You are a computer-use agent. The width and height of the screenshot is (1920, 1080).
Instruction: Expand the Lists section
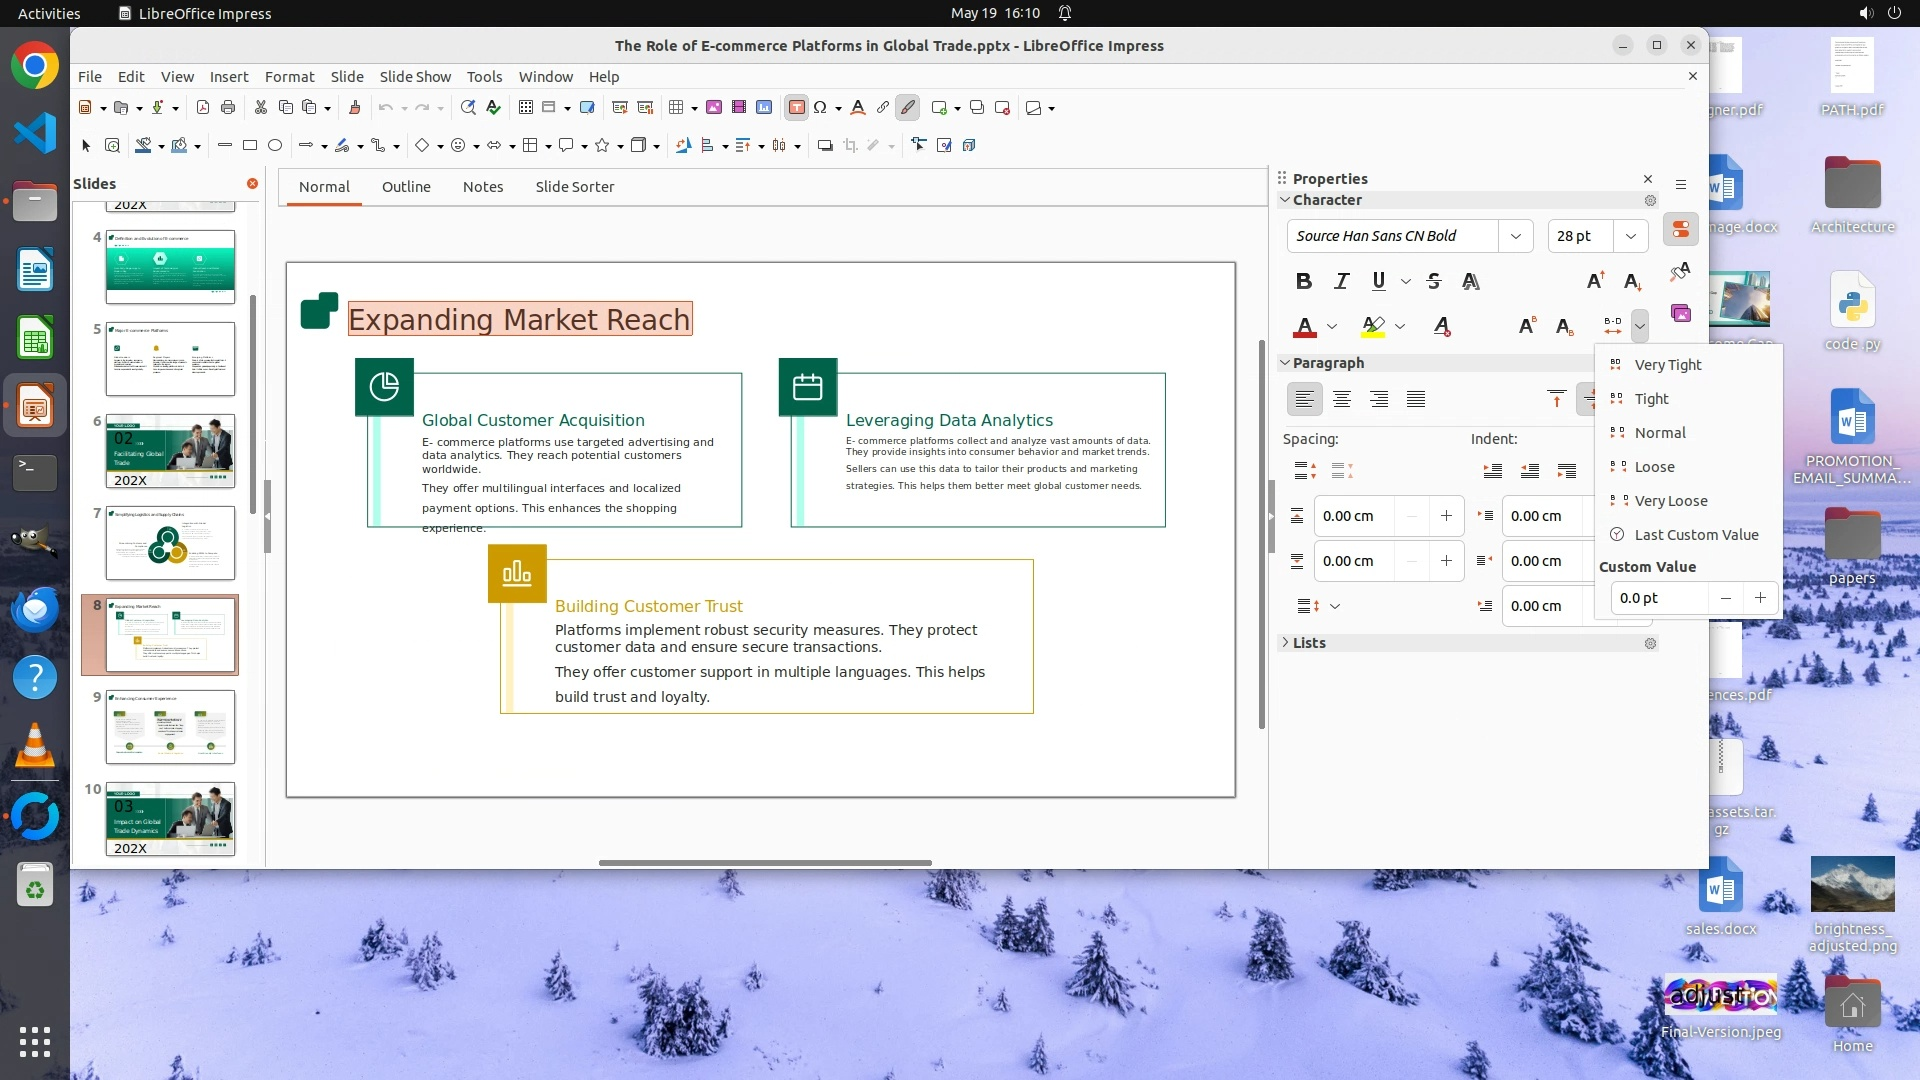click(x=1308, y=643)
